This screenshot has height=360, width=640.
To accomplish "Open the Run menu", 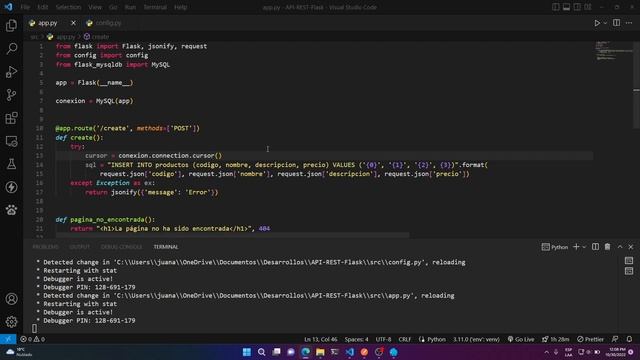I will 130,7.
